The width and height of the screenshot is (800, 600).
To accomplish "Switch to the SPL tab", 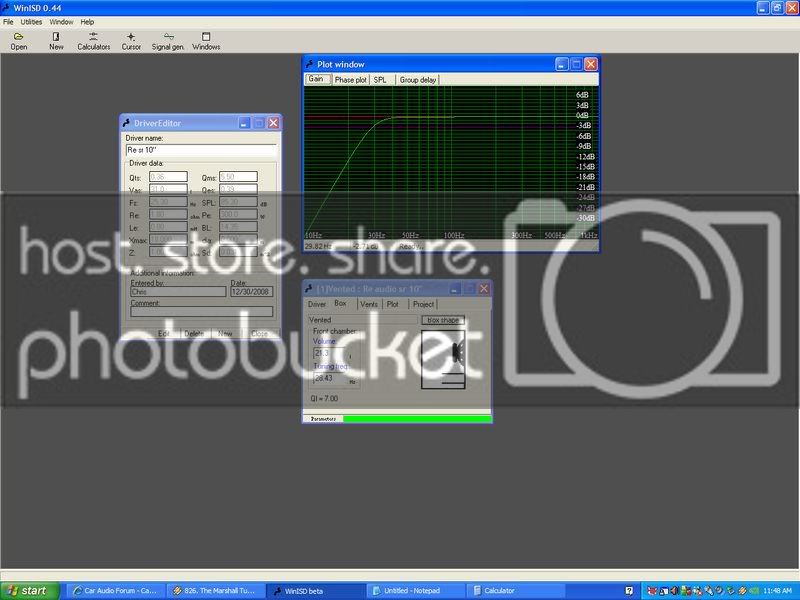I will click(380, 80).
